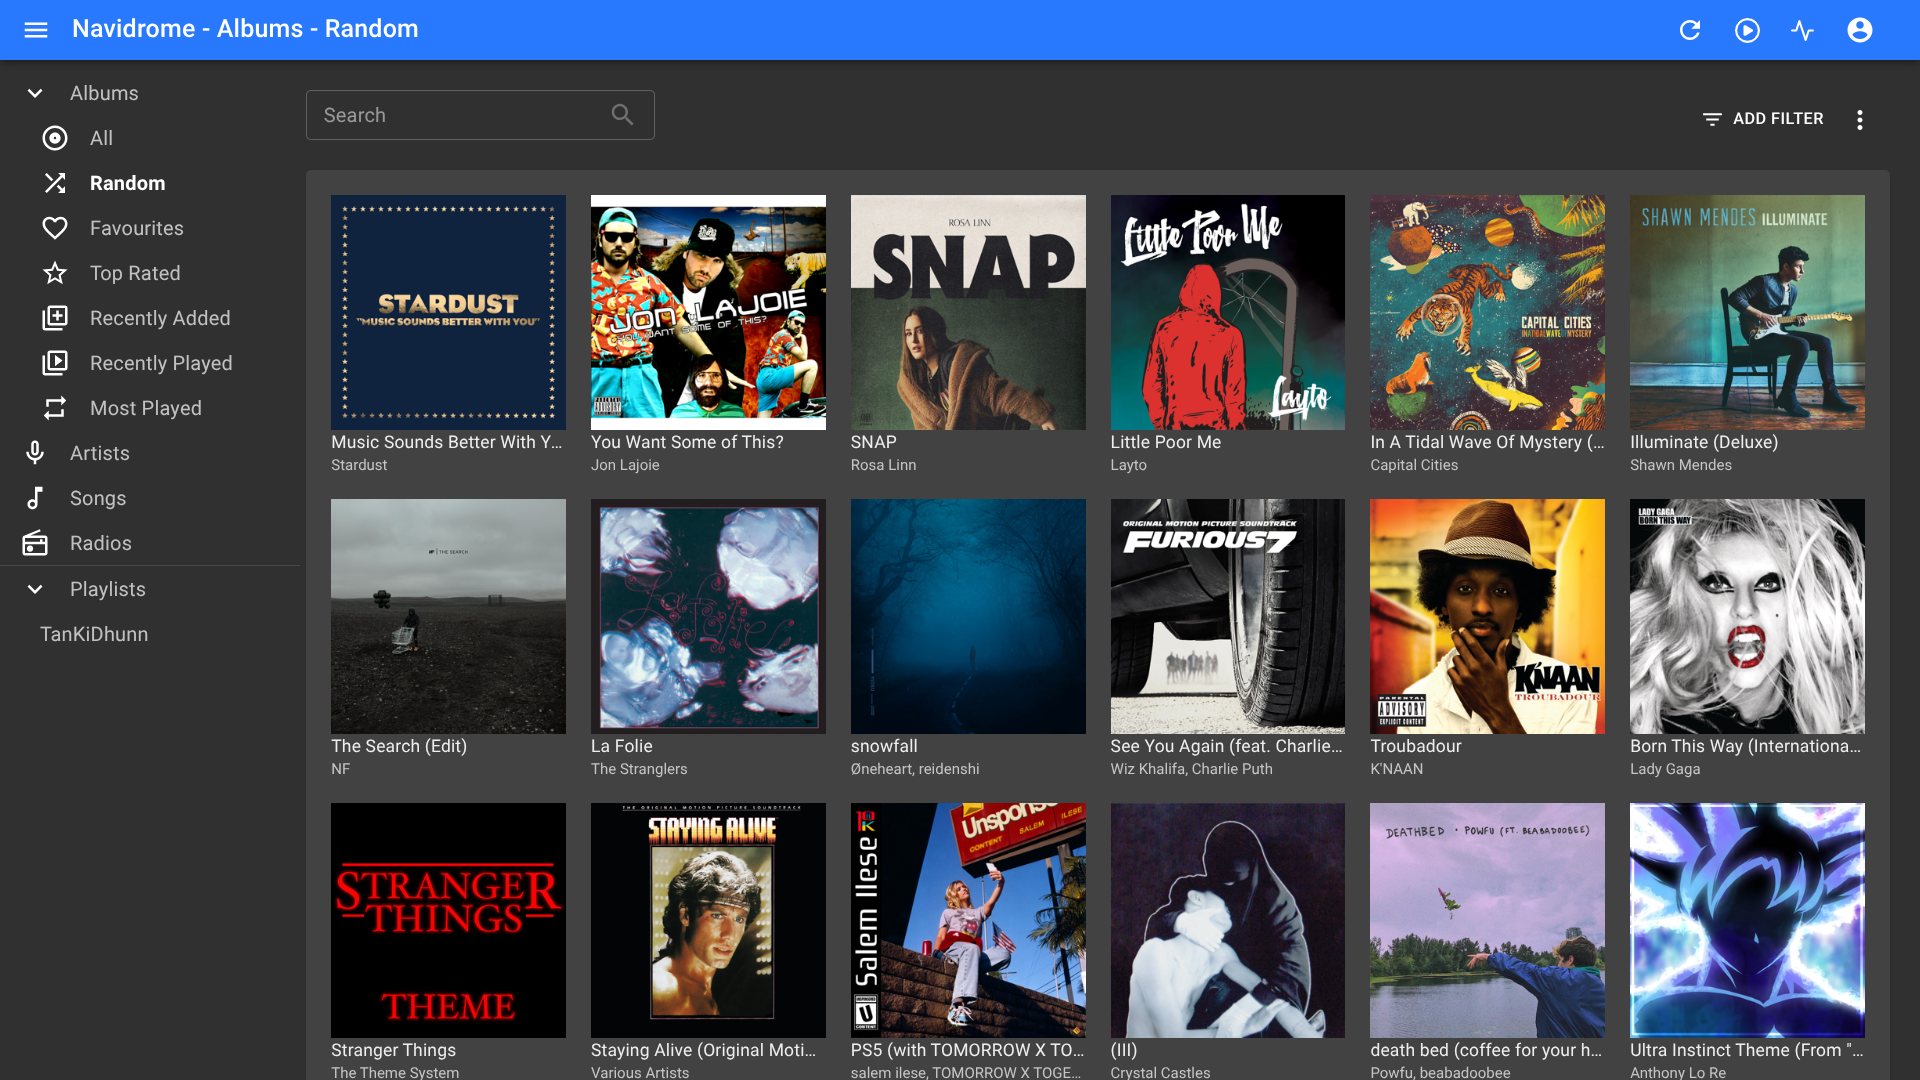Click the Favourites heart icon

[x=55, y=228]
